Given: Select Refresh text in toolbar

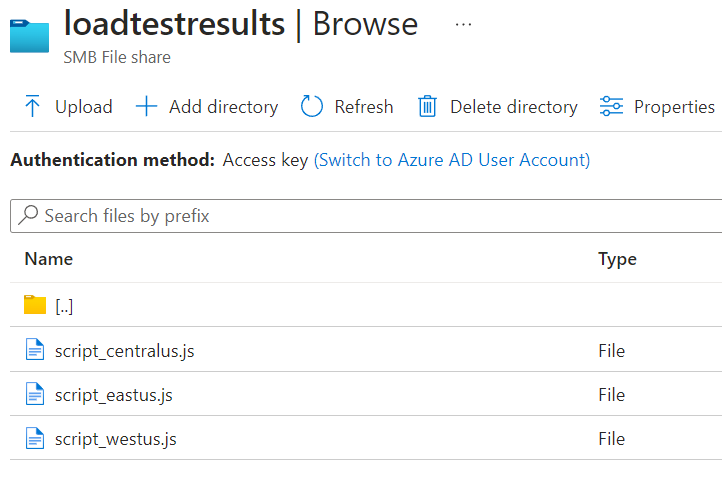Looking at the screenshot, I should [x=364, y=107].
